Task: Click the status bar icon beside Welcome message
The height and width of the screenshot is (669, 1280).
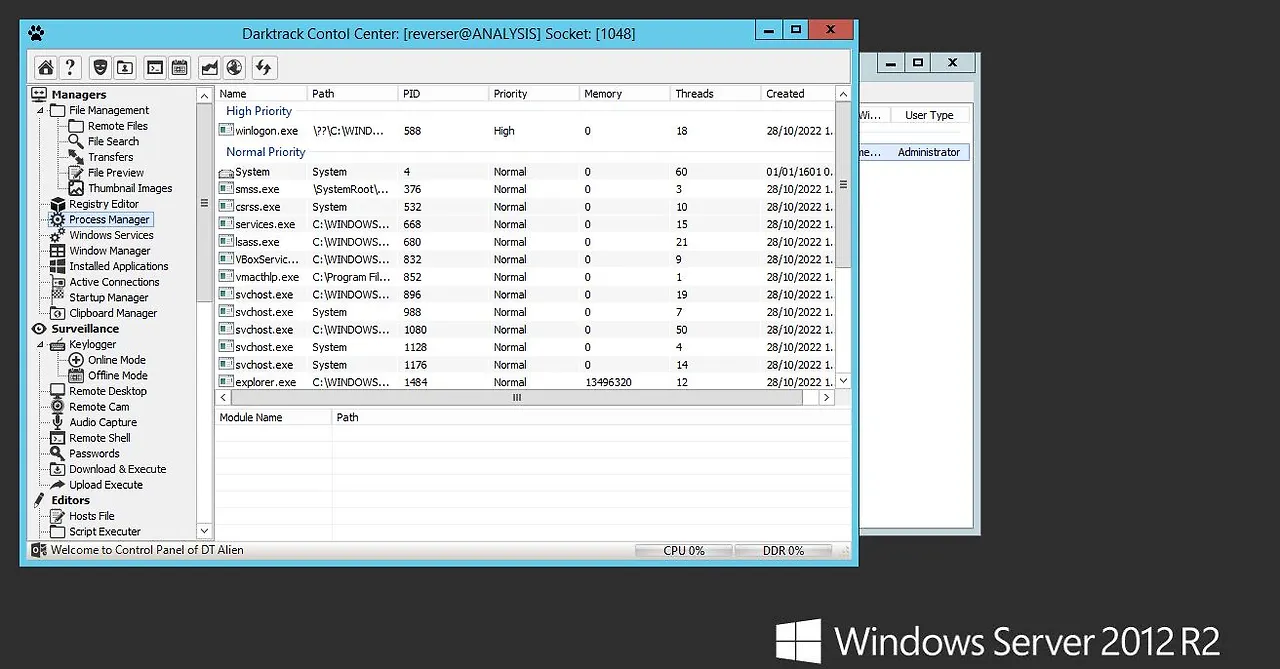Action: tap(39, 550)
